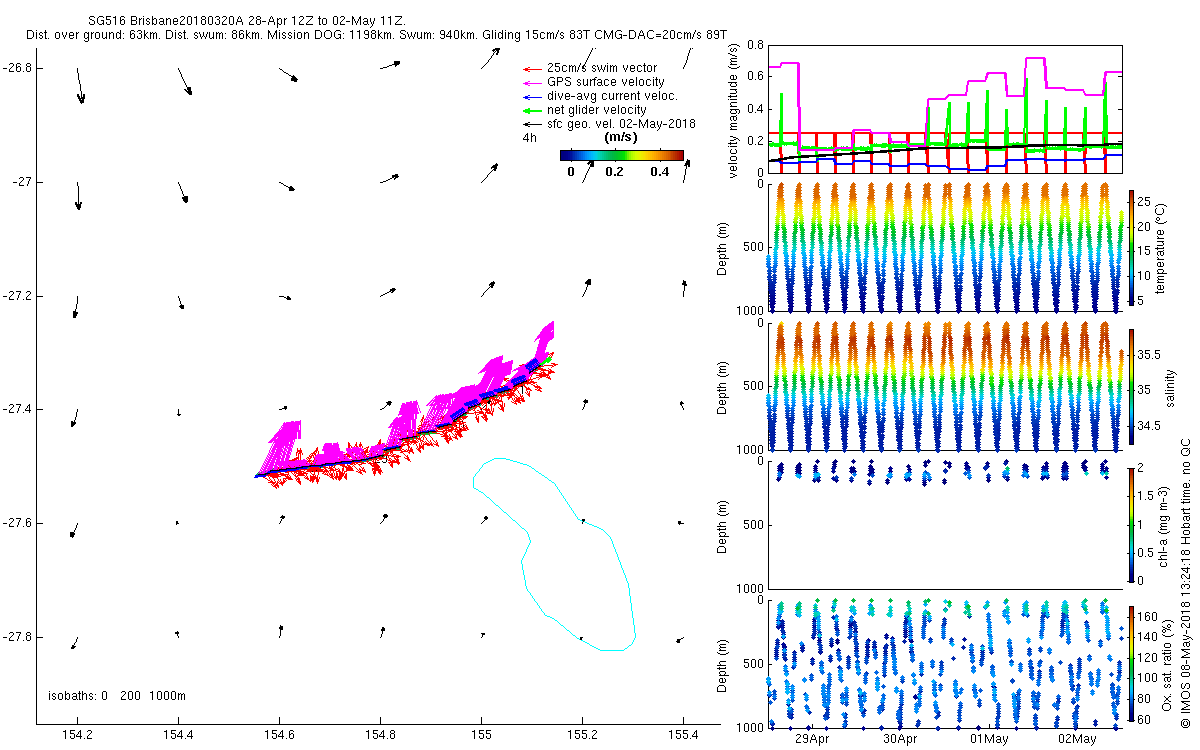Click the '154.8' longitude tick label
This screenshot has width=1200, height=750.
380,737
